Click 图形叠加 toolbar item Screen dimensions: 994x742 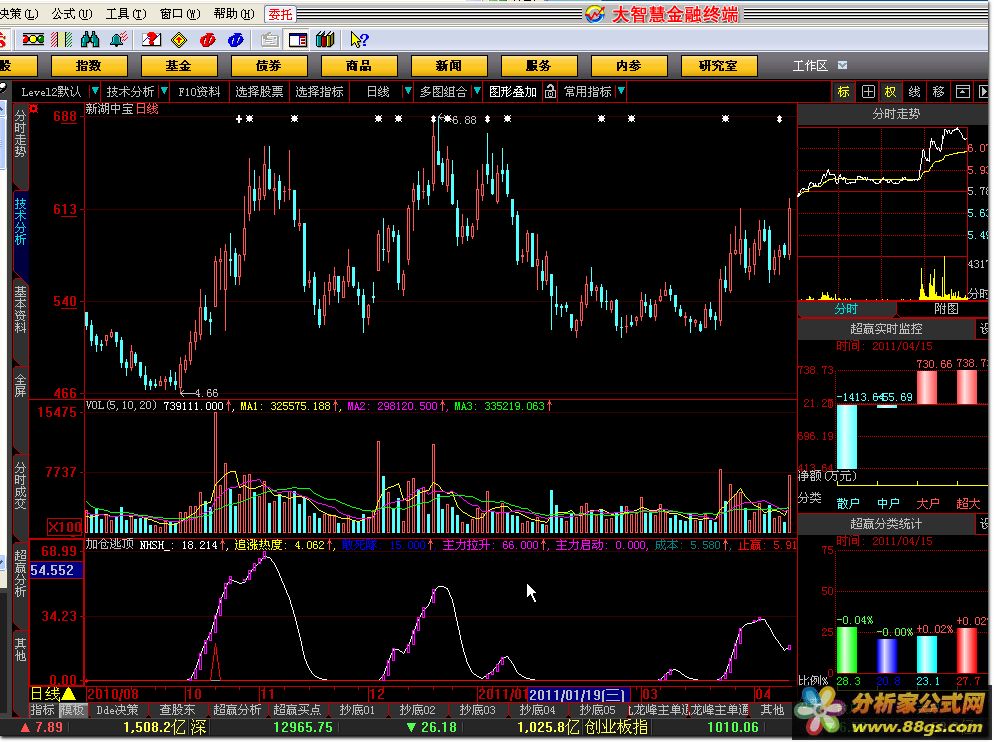(x=513, y=92)
